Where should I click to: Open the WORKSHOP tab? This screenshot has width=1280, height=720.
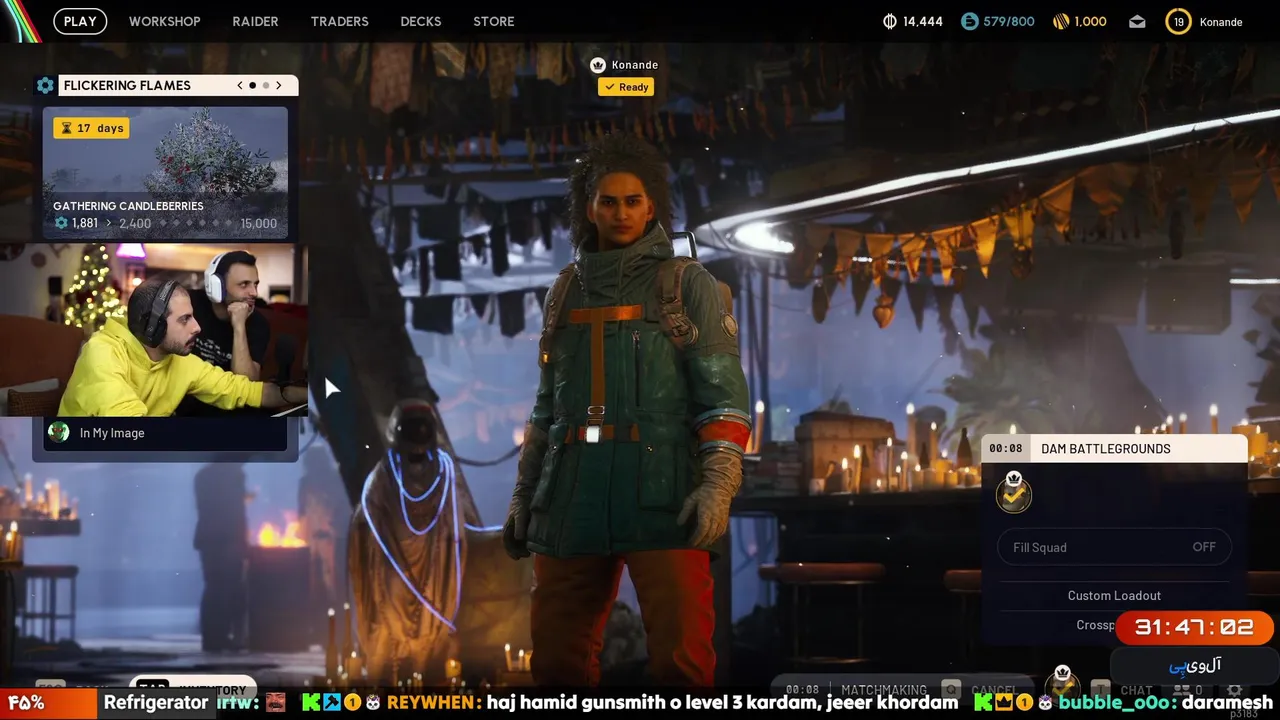[x=165, y=21]
